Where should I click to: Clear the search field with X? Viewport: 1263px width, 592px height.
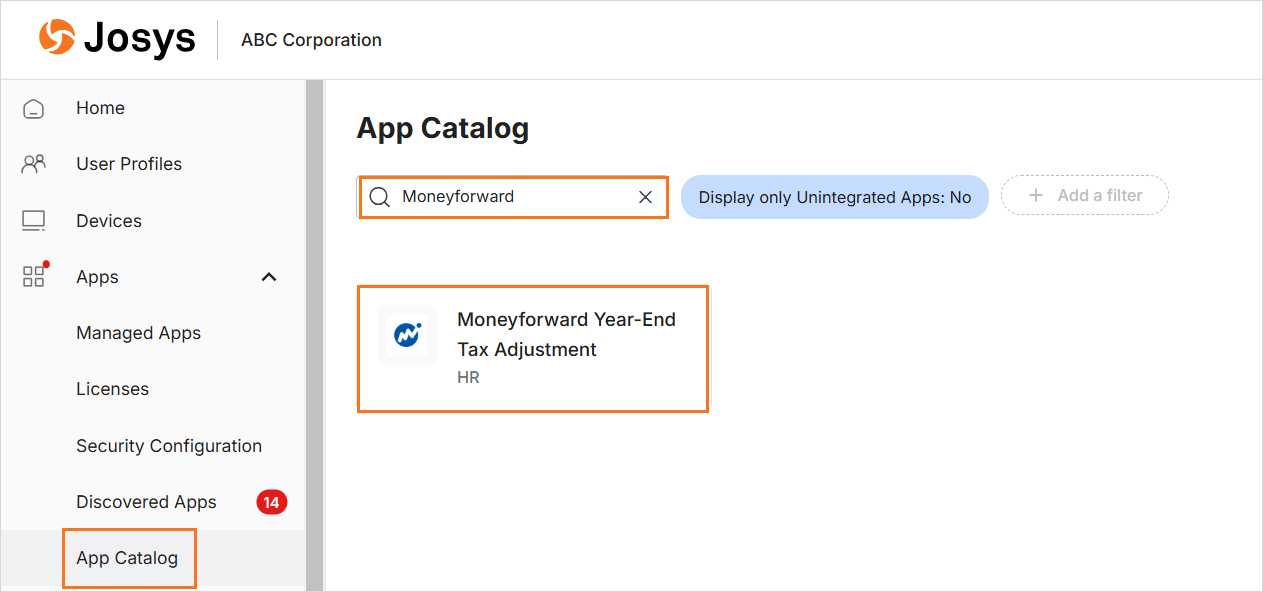click(646, 197)
